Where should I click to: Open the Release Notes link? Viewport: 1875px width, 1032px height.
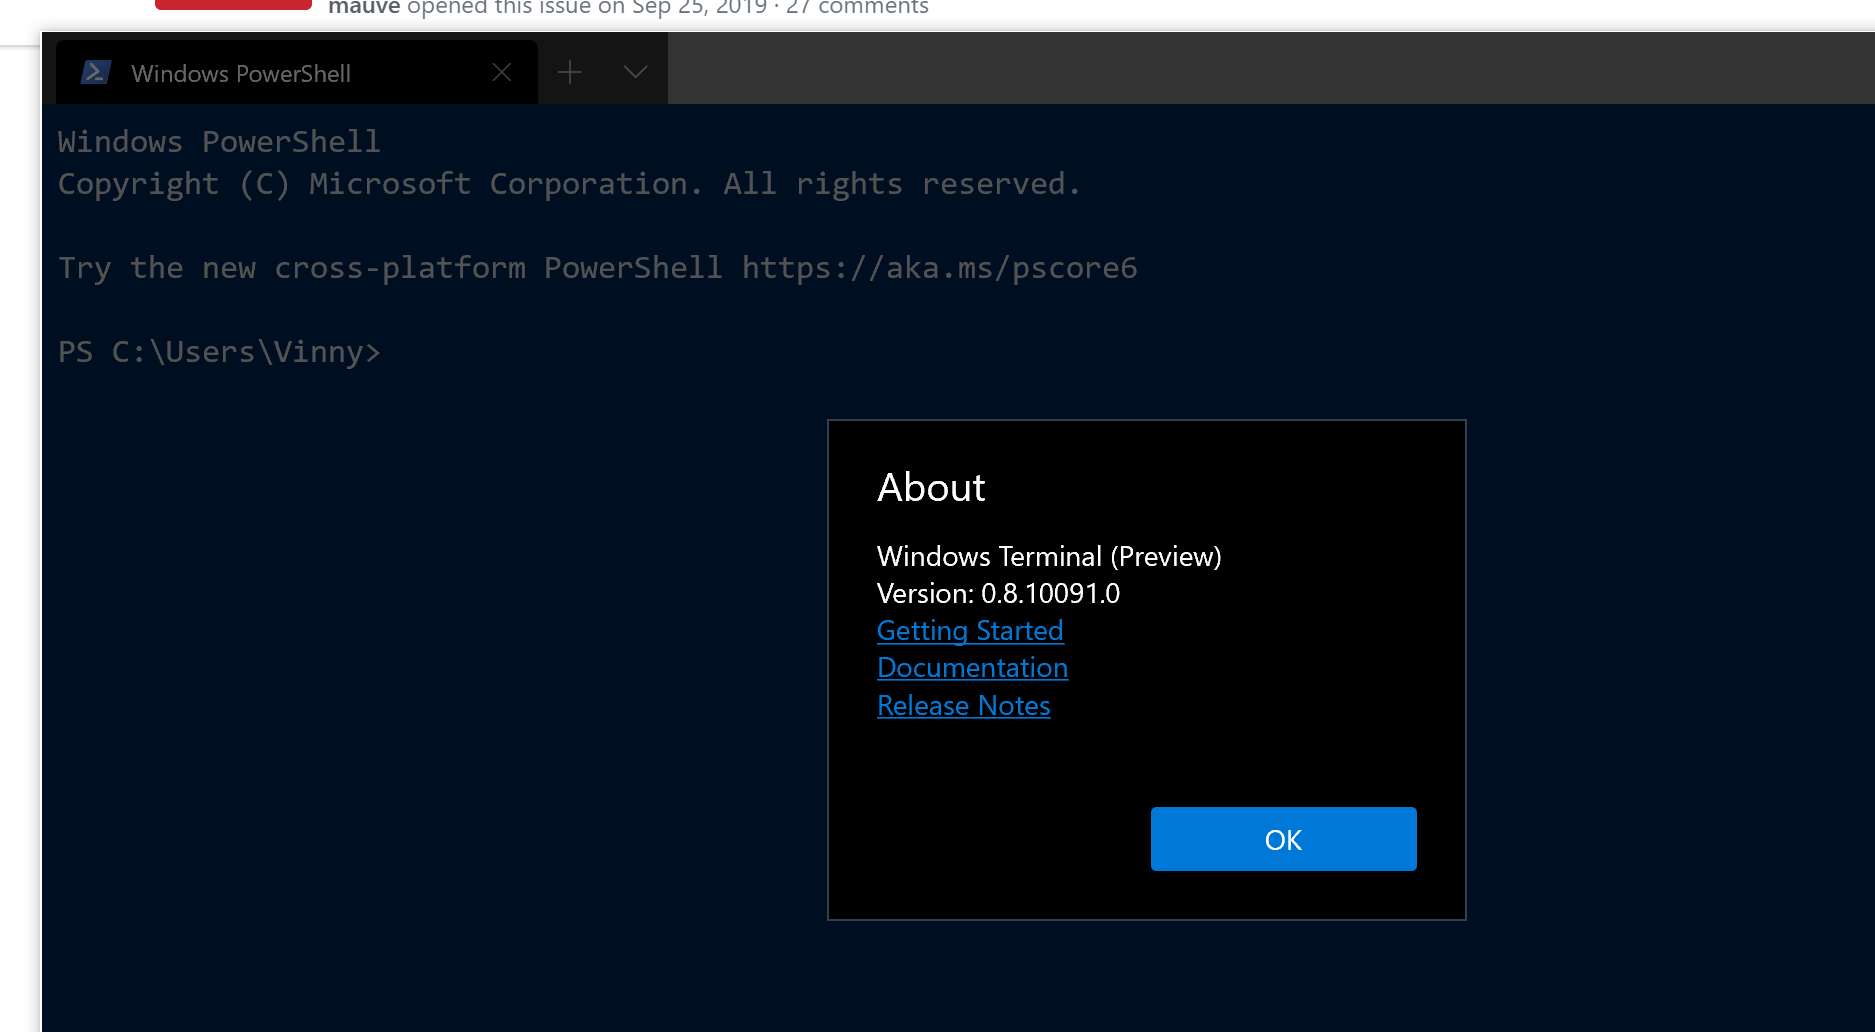(964, 706)
